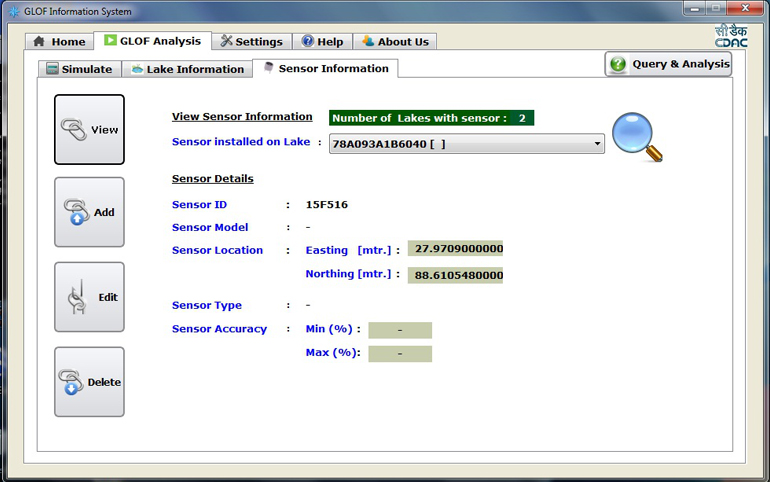Screen dimensions: 770x482
Task: Expand the Sensor installed on Lake dropdown
Action: coord(597,144)
